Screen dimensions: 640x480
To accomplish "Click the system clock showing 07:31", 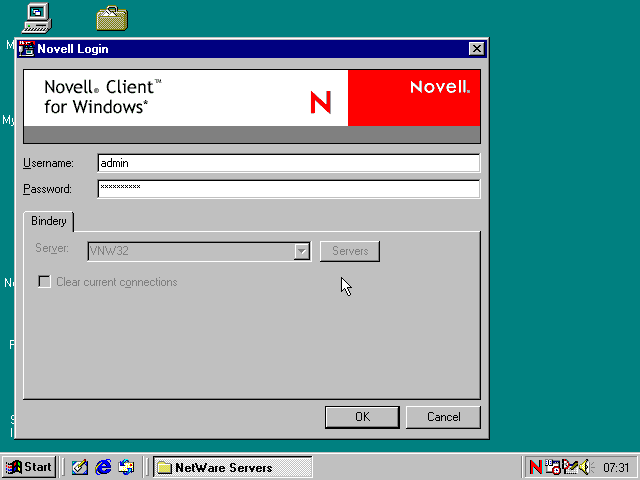I will [616, 467].
